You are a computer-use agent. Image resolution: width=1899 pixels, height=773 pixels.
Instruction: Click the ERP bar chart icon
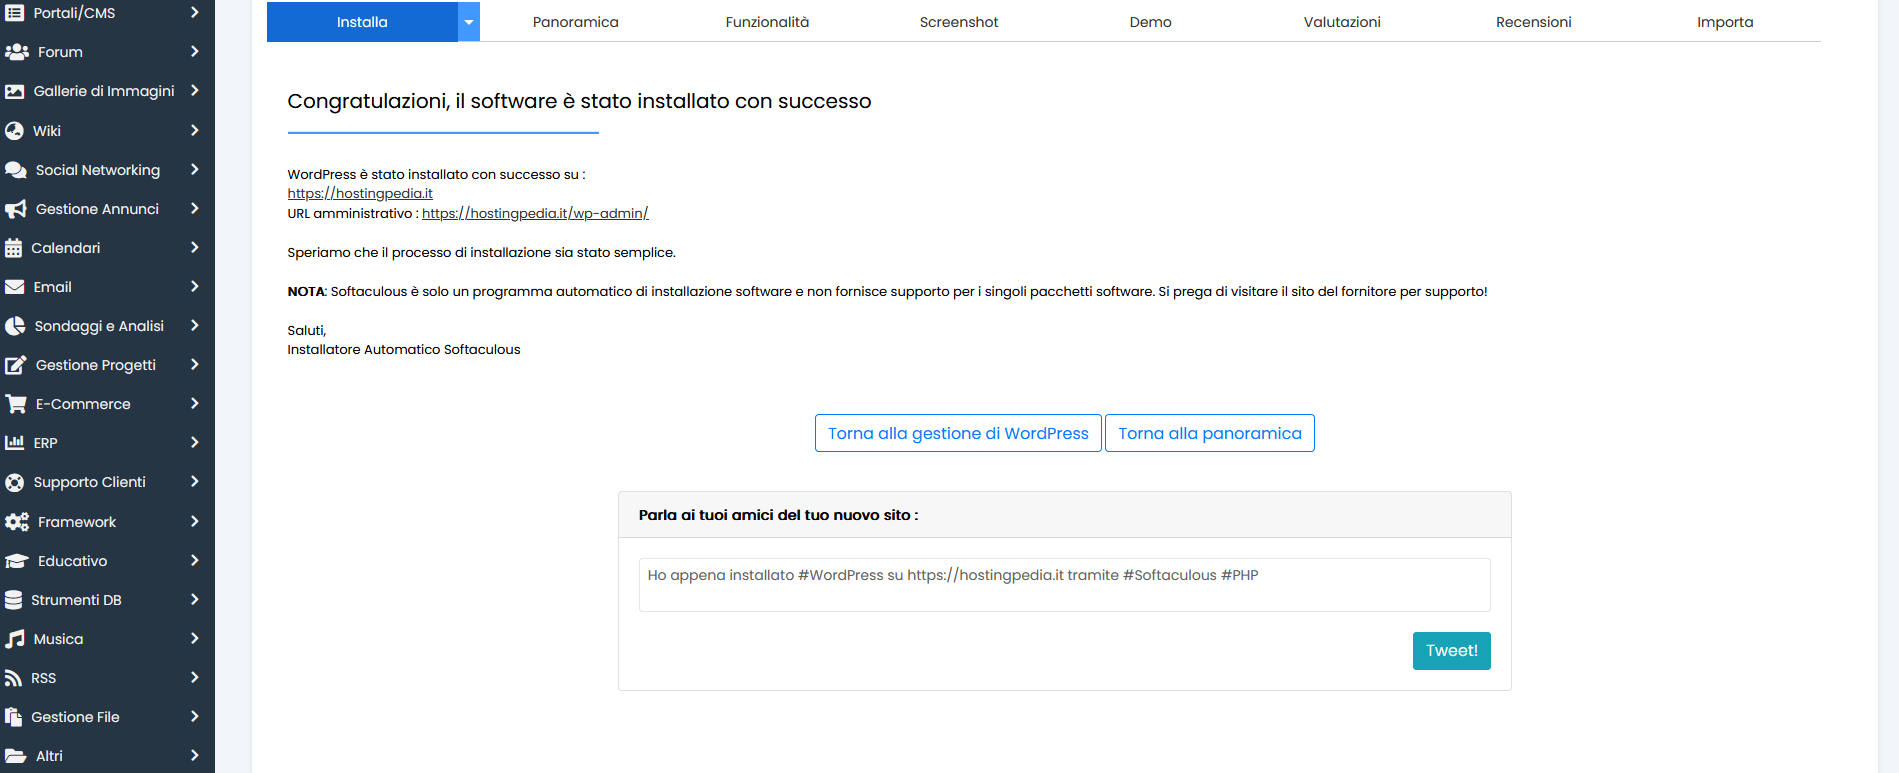pos(14,443)
